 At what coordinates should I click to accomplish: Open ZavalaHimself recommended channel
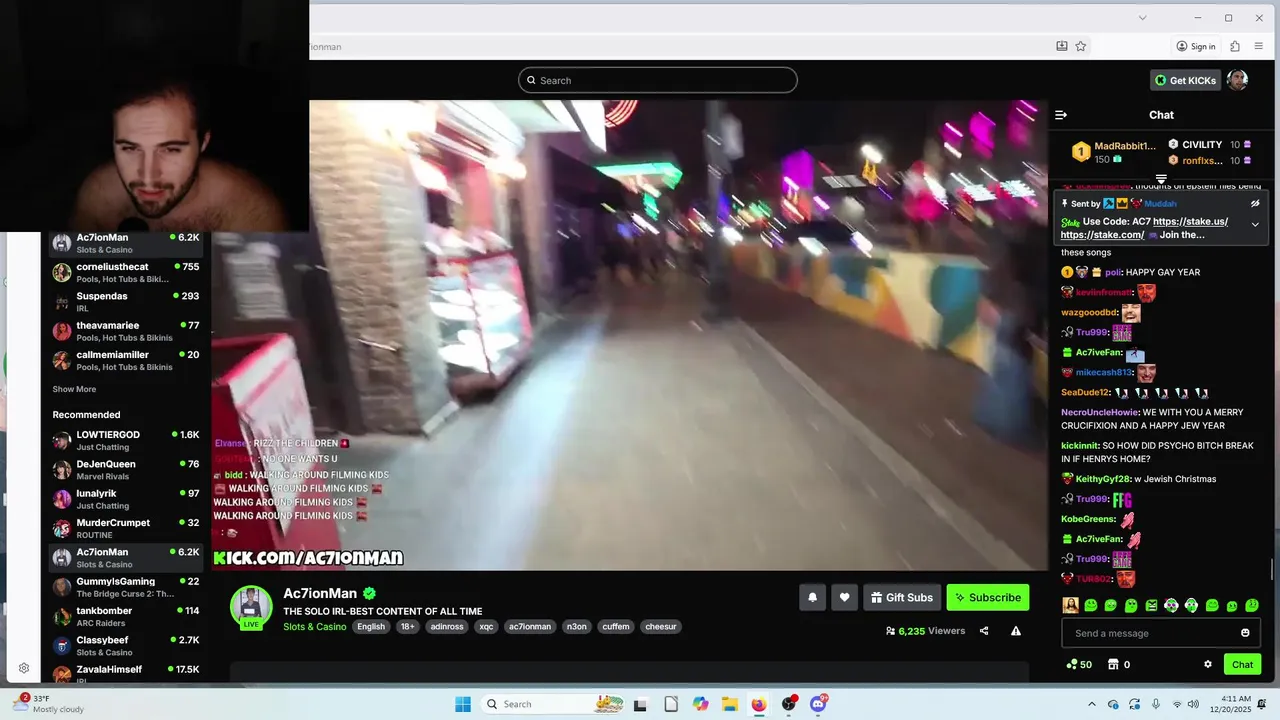(x=126, y=673)
